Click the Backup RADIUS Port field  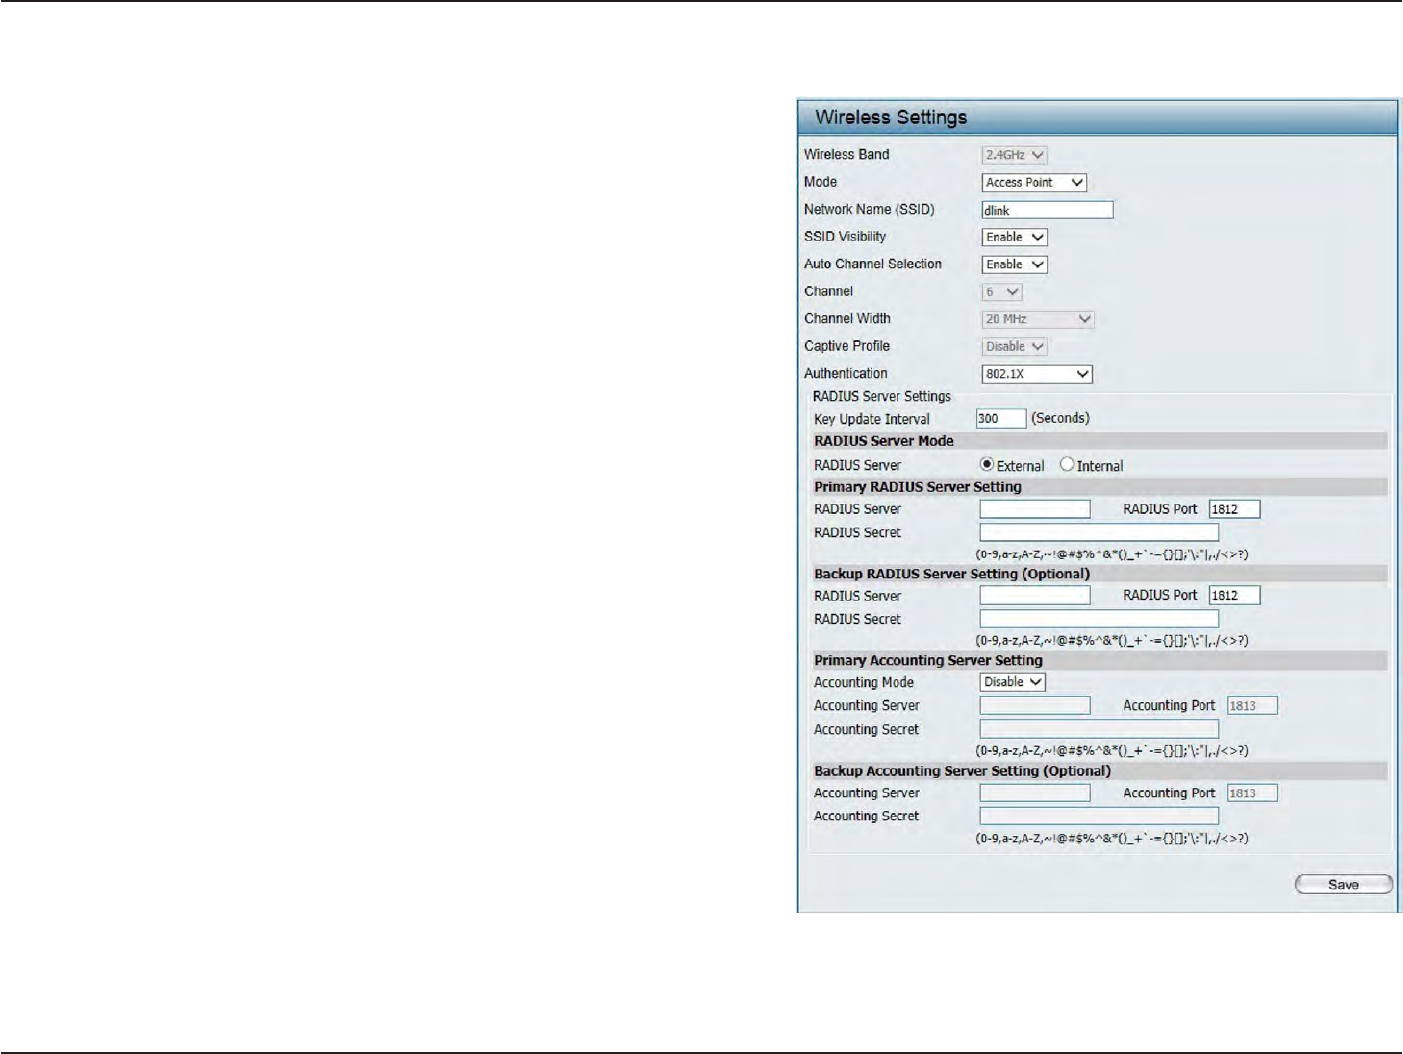[x=1234, y=595]
